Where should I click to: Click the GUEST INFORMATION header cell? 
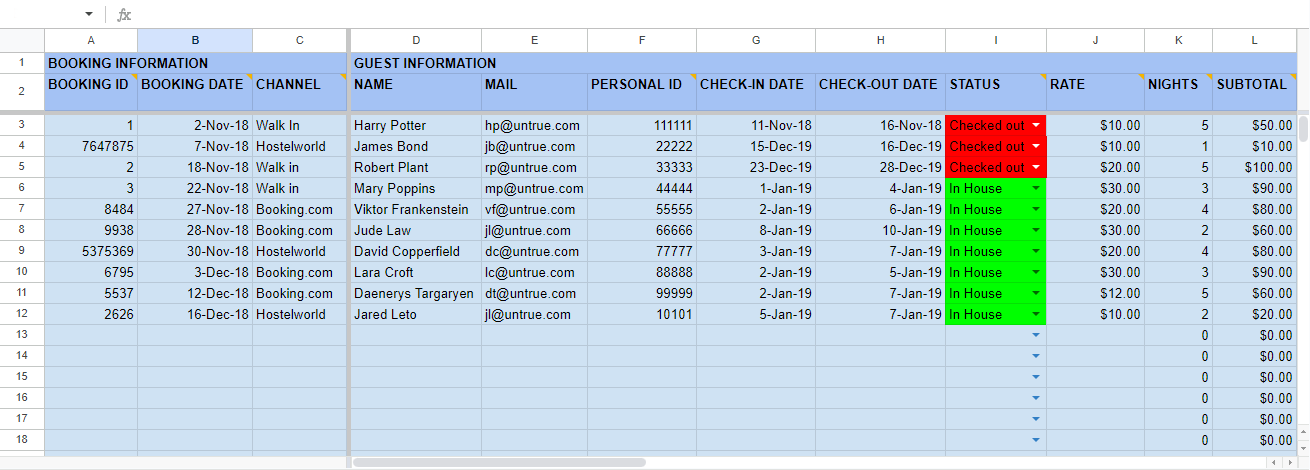[x=824, y=63]
